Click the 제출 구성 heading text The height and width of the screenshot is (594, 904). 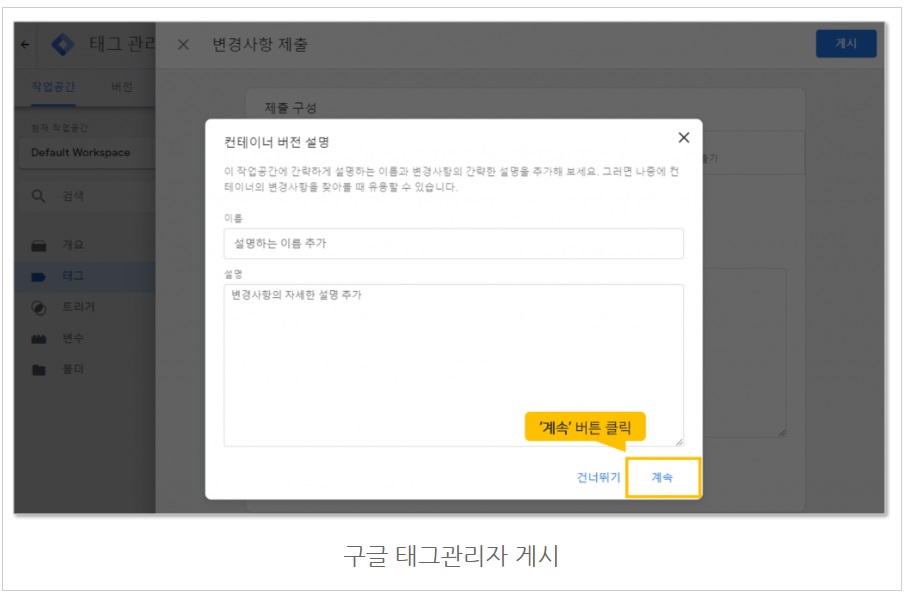point(291,108)
